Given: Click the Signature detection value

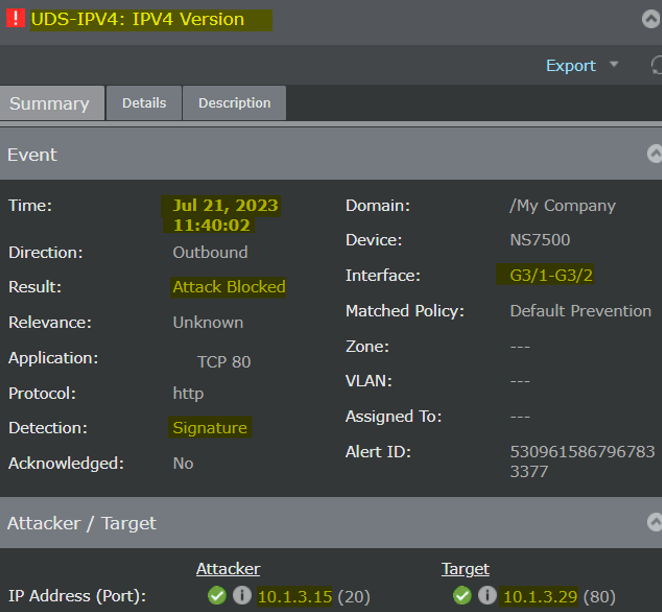Looking at the screenshot, I should [x=210, y=428].
